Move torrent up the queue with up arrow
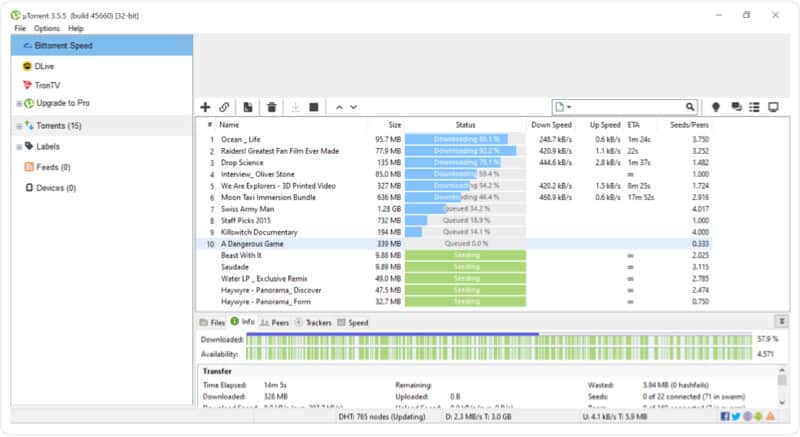800x437 pixels. [x=339, y=107]
